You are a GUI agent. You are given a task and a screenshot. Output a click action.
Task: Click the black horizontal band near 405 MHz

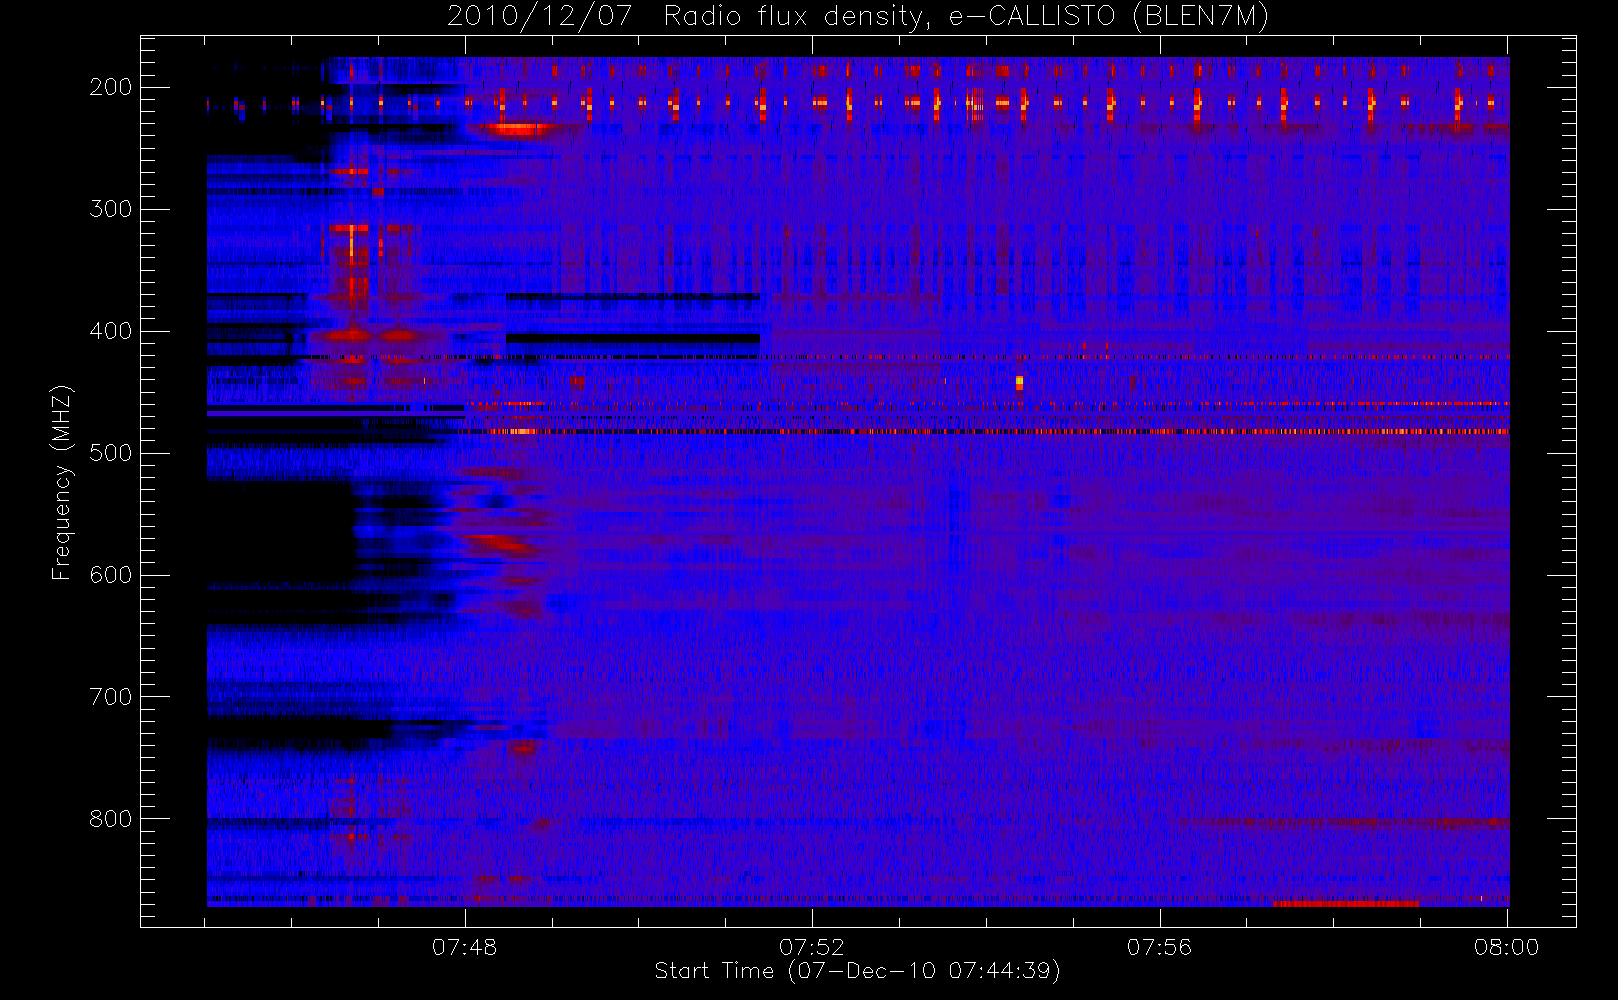(633, 338)
